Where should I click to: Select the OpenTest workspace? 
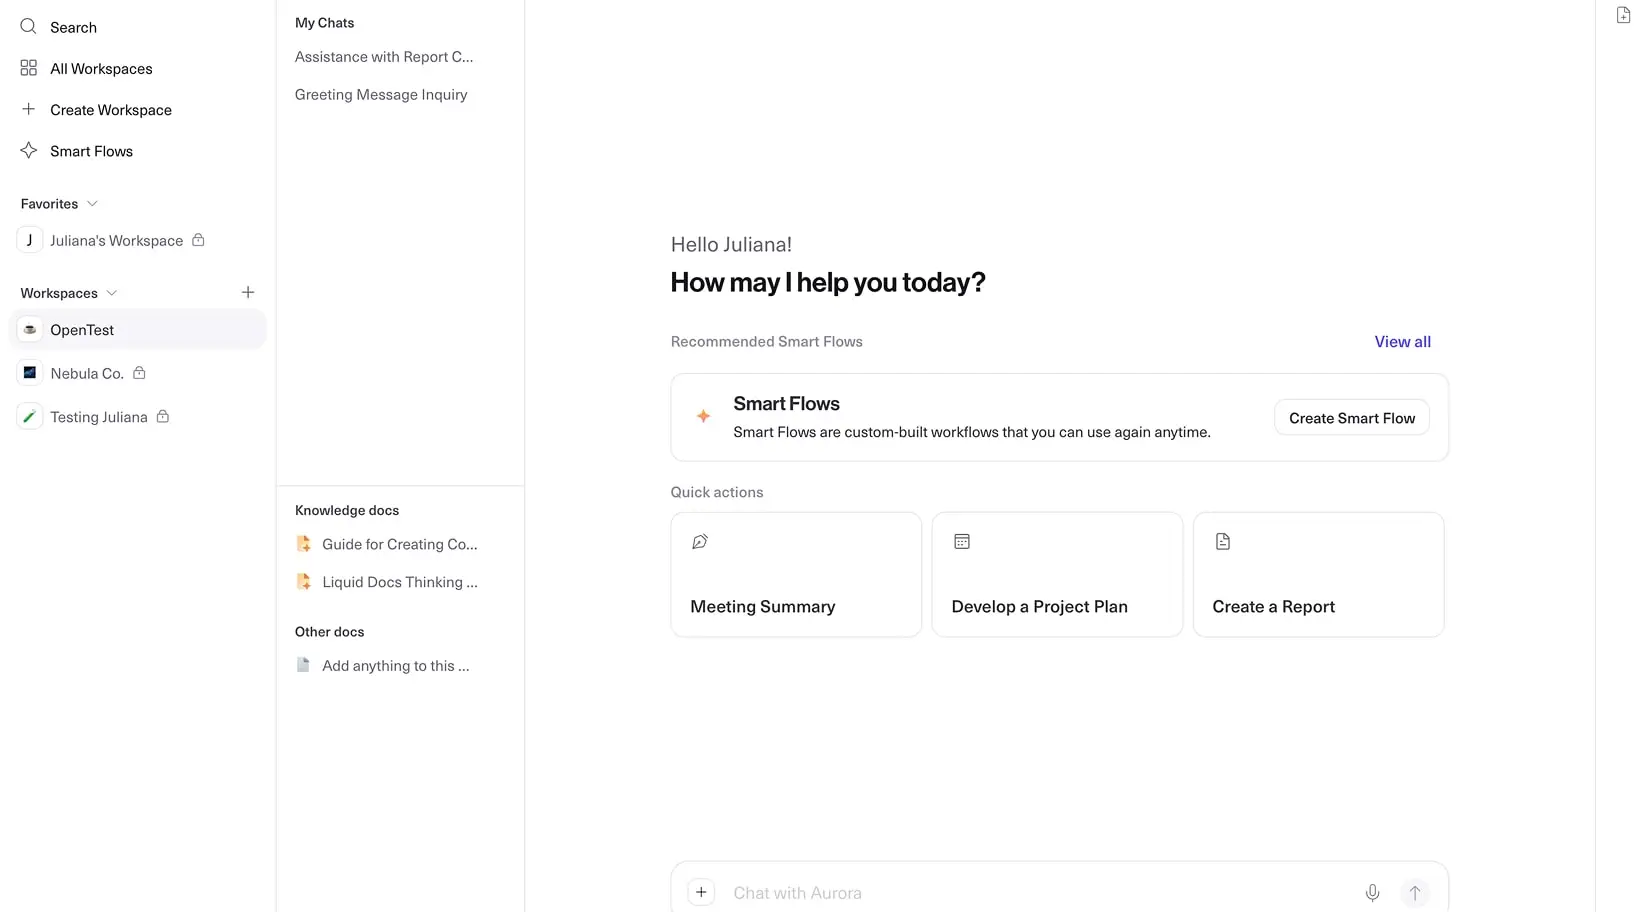[x=138, y=329]
